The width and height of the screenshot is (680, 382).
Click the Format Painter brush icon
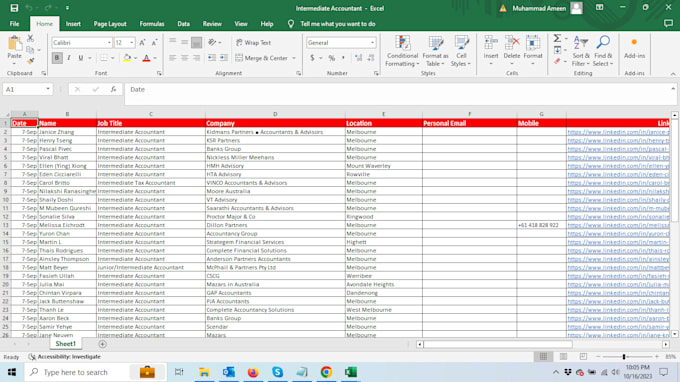[x=30, y=61]
